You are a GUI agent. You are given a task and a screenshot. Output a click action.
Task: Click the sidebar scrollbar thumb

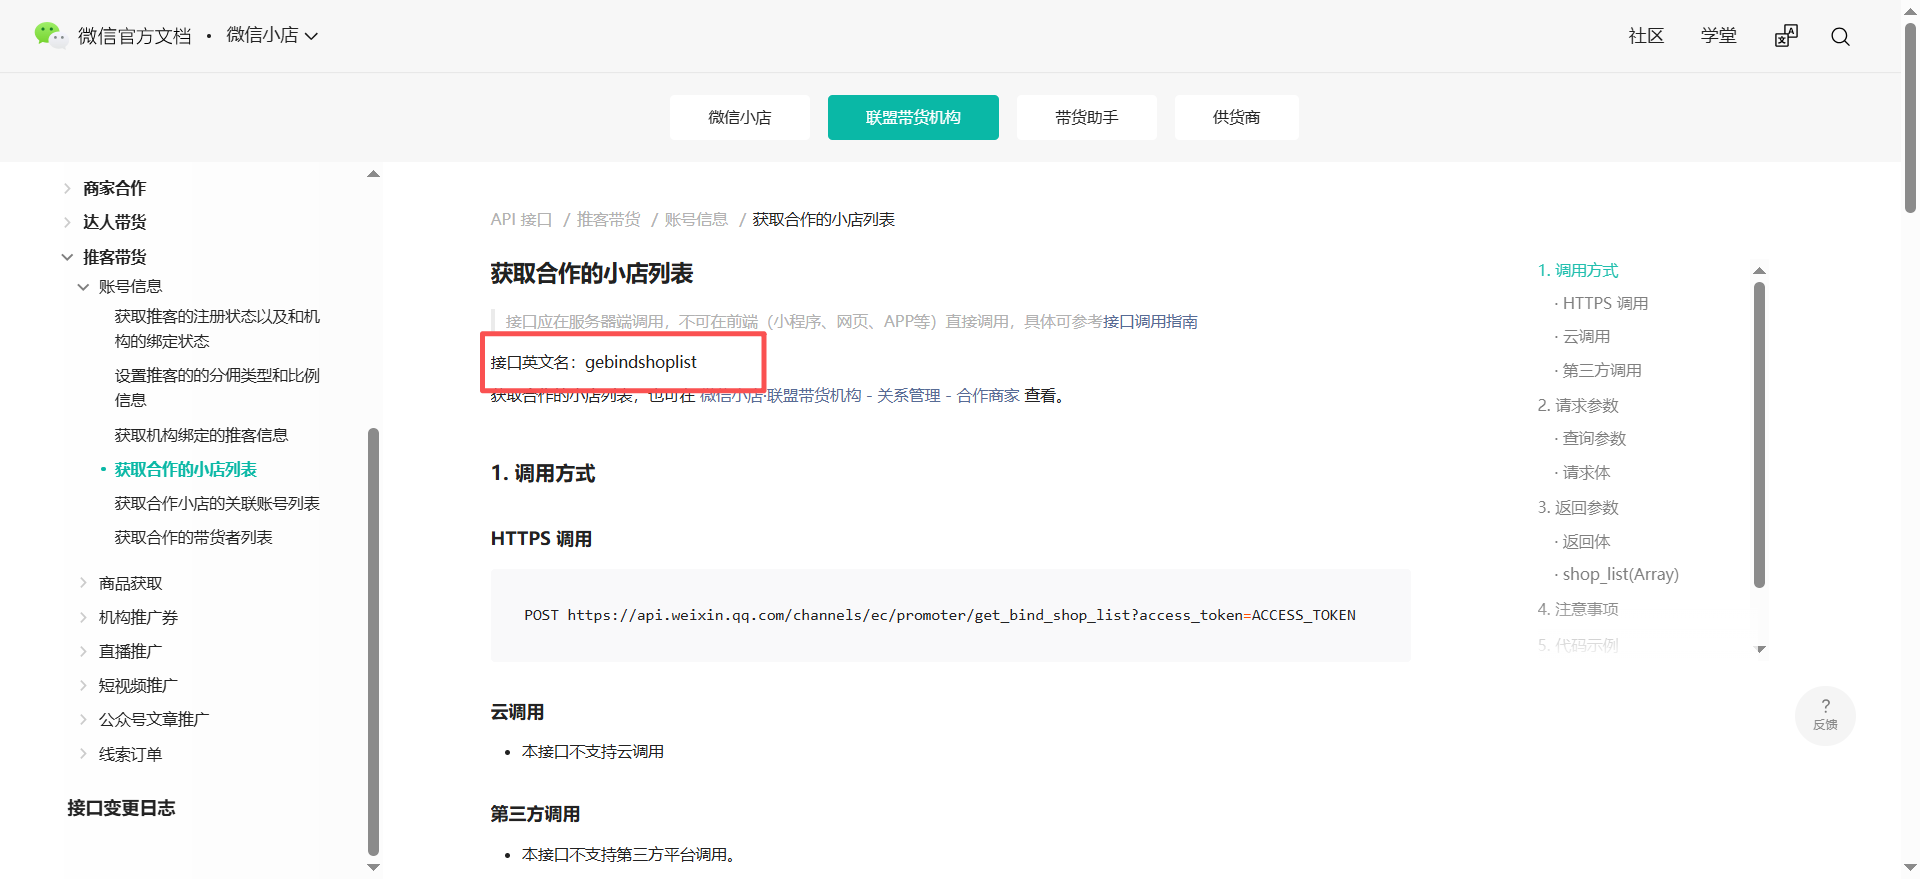coord(373,642)
